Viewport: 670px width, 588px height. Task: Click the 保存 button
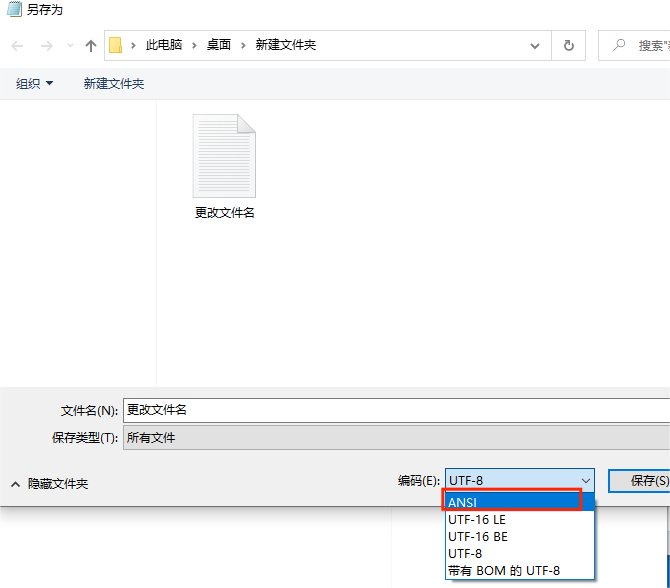click(x=640, y=481)
